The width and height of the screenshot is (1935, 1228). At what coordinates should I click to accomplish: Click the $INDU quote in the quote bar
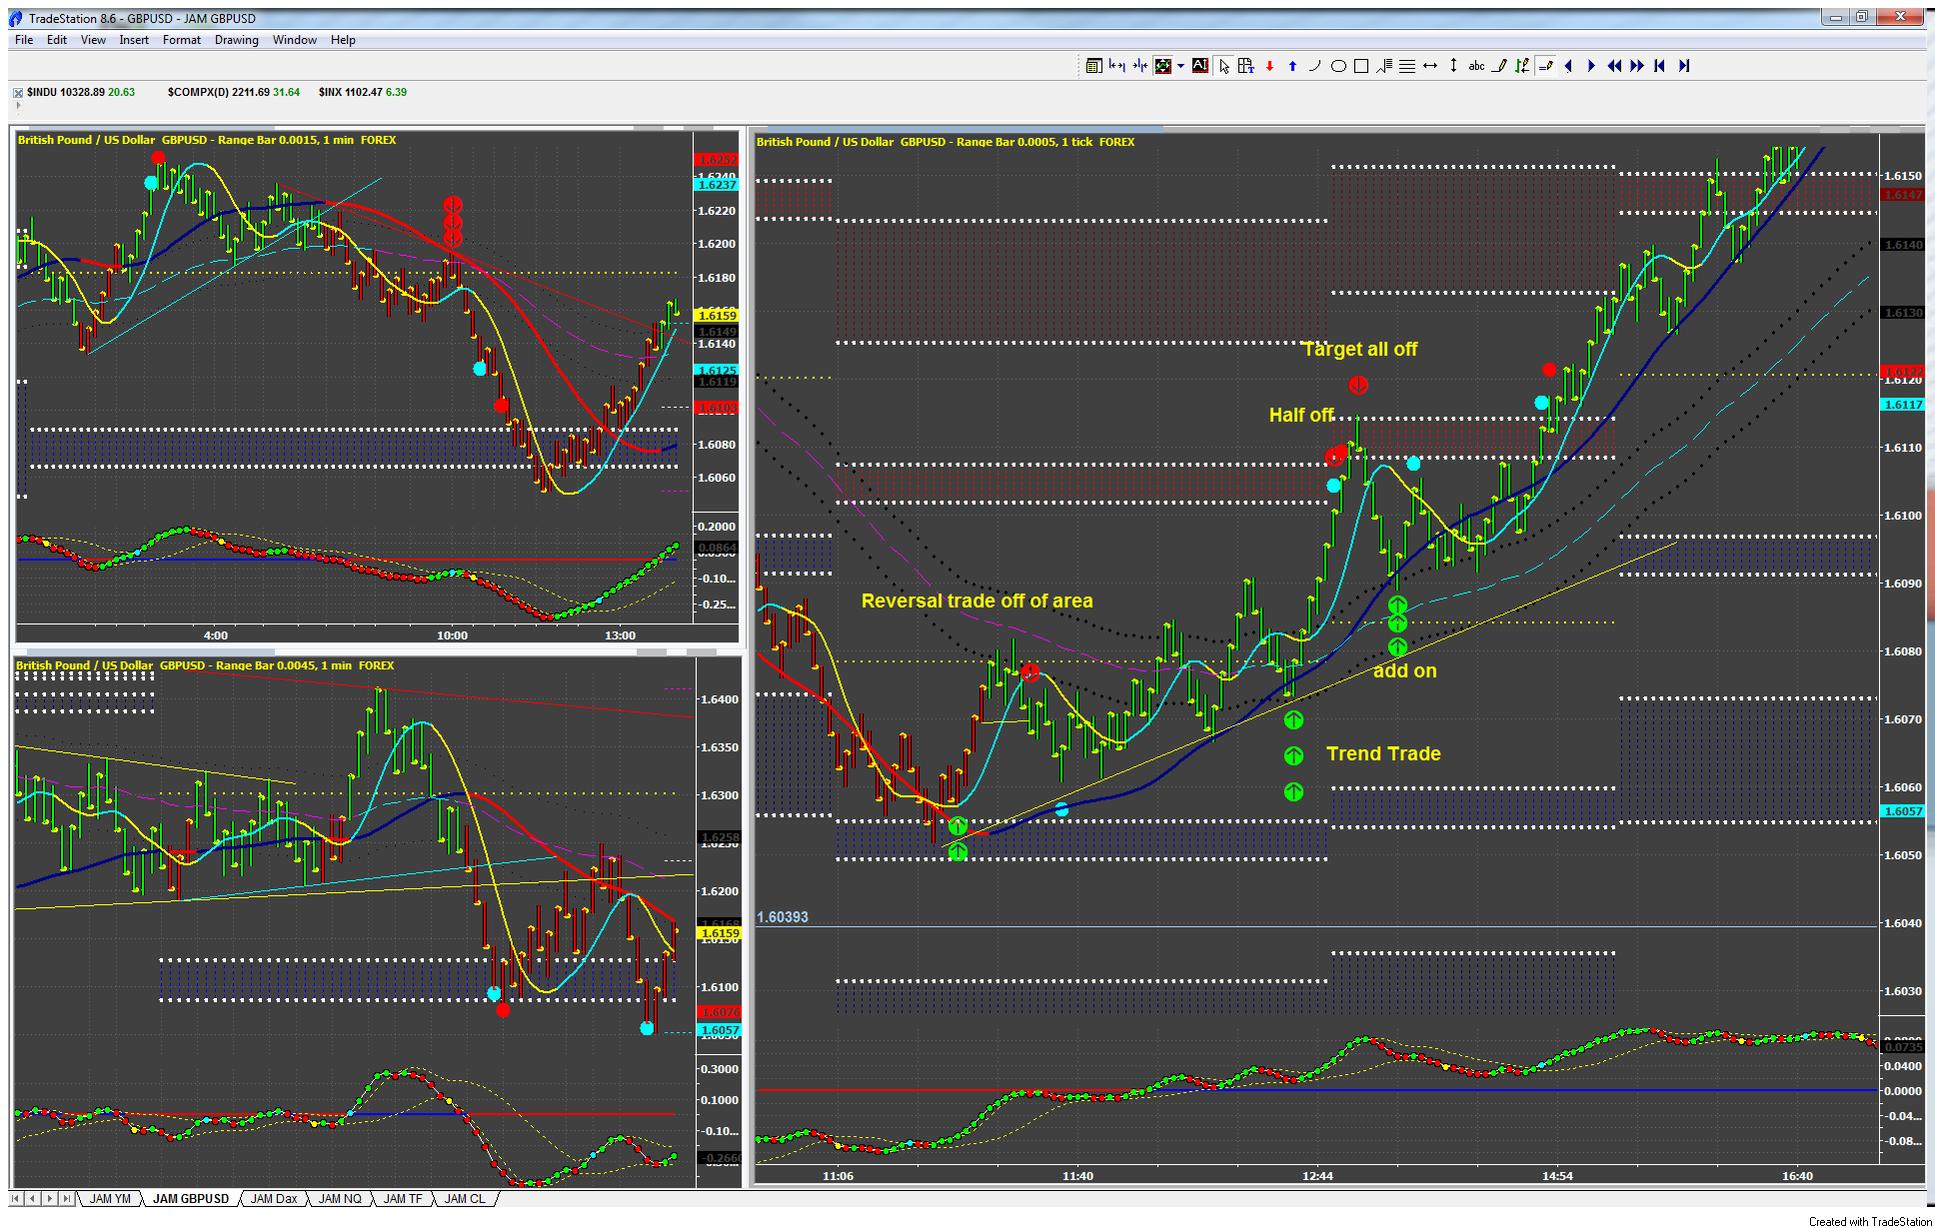81,92
